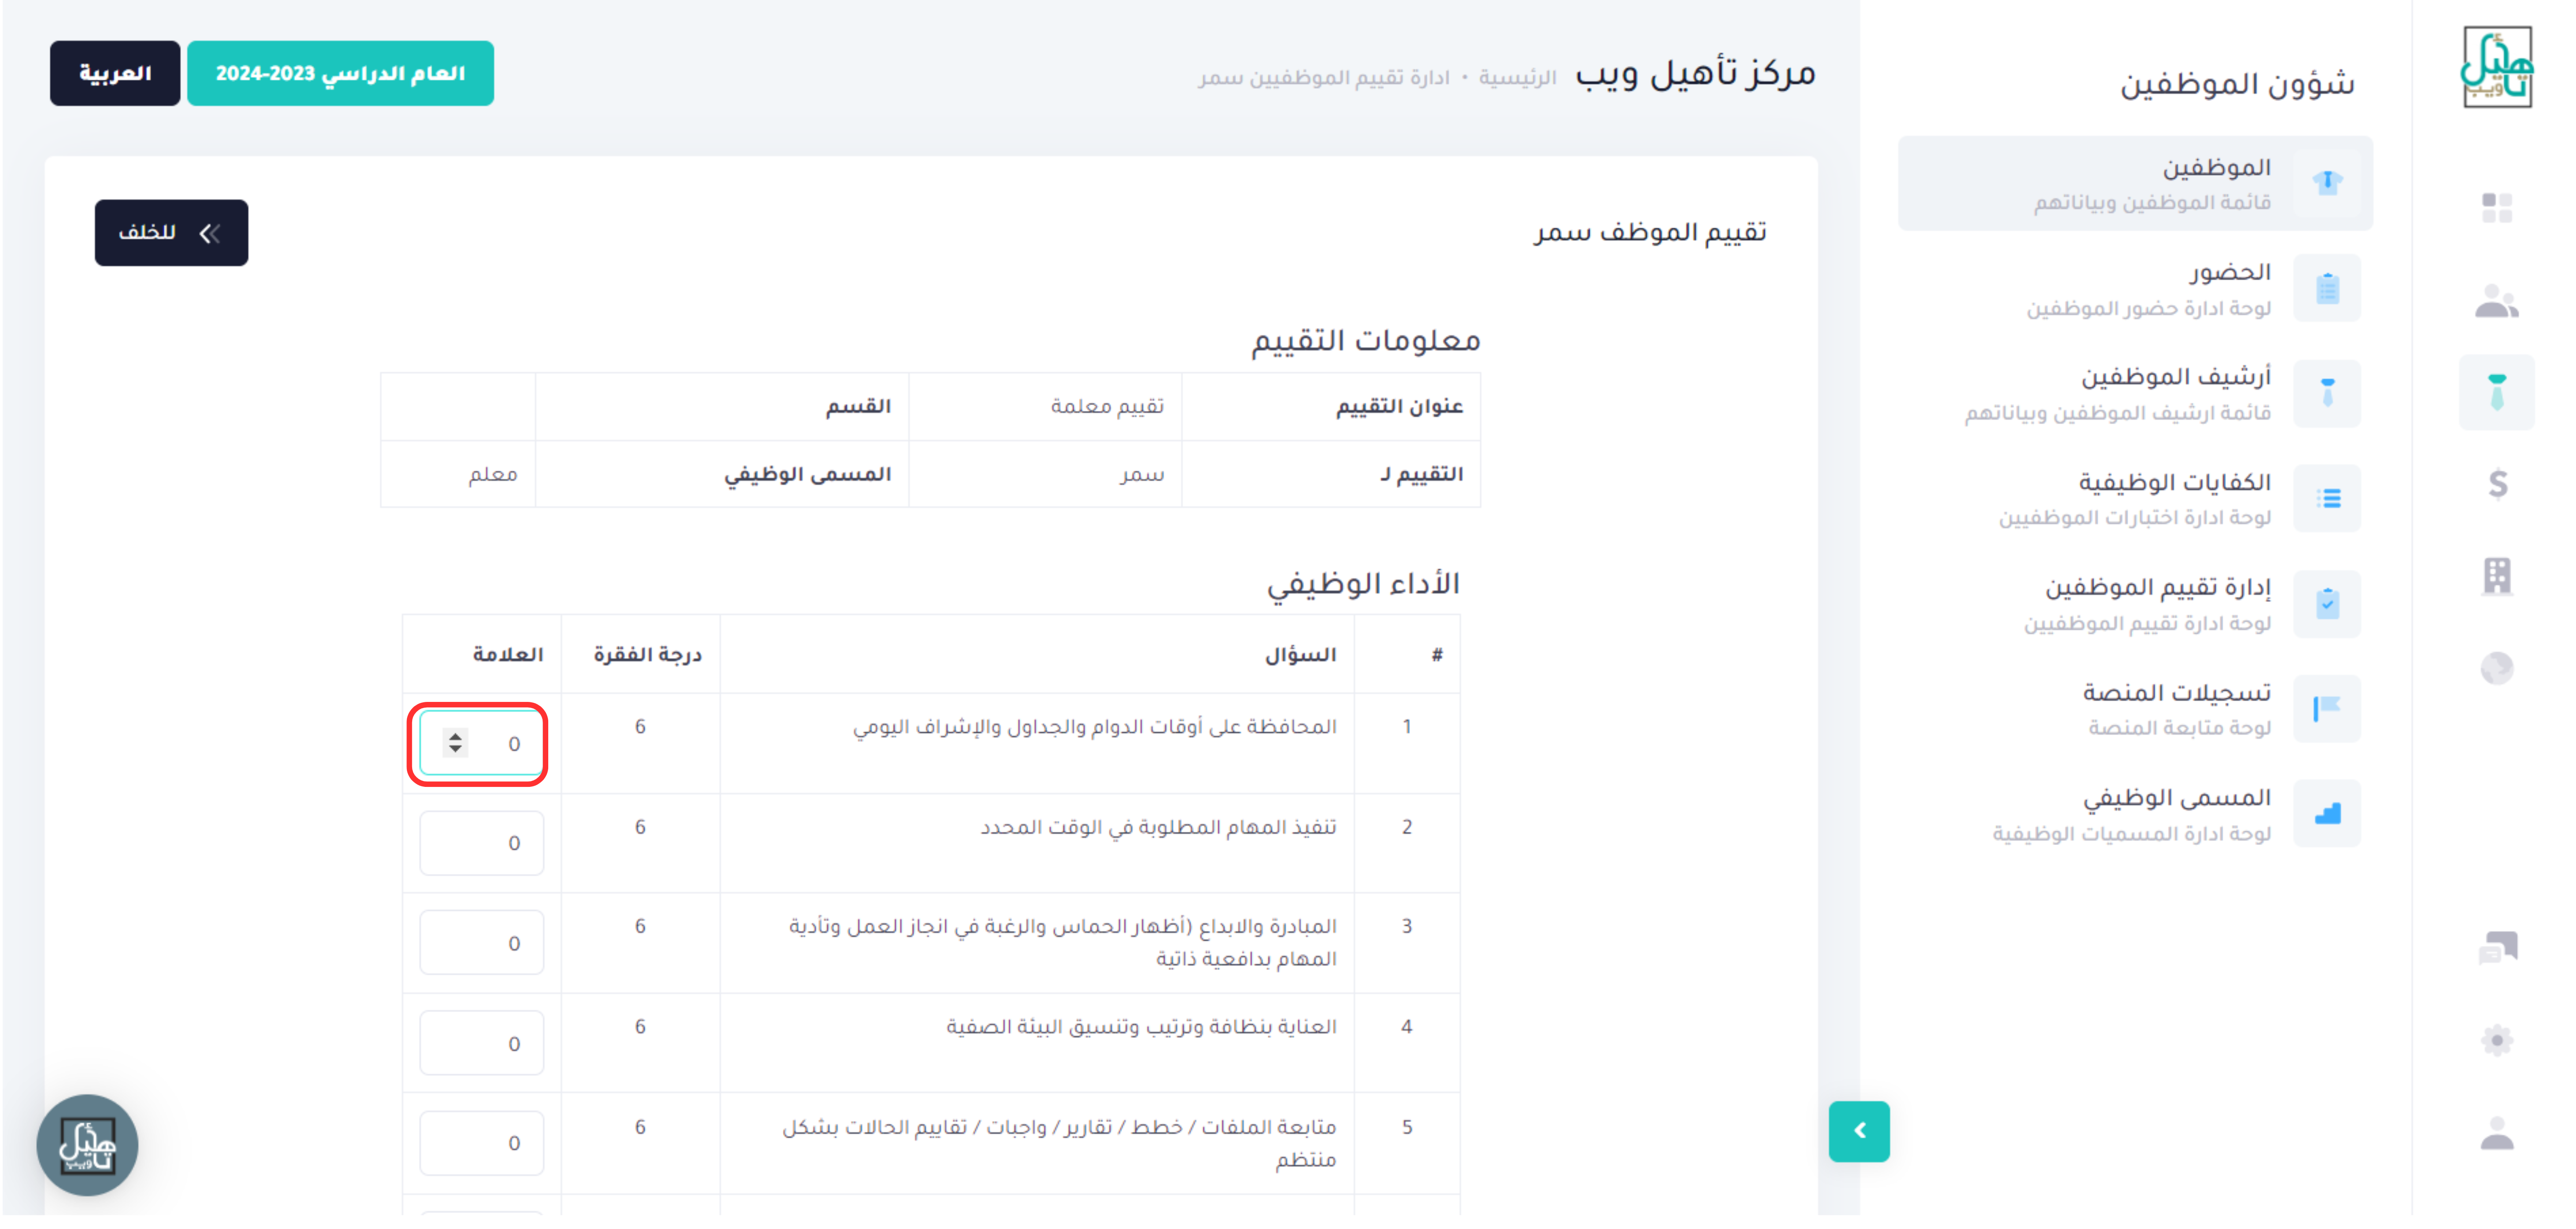Click the تقييم الموظف سمر page heading
The width and height of the screenshot is (2576, 1229).
coord(1650,232)
